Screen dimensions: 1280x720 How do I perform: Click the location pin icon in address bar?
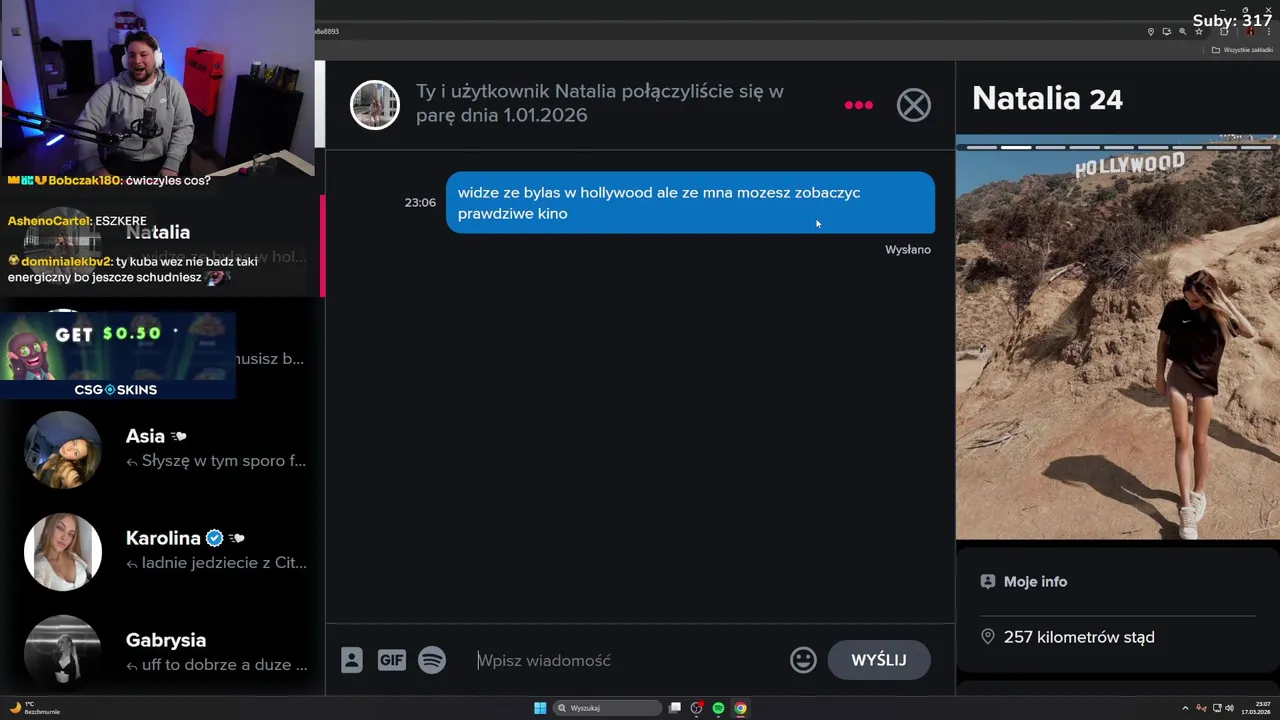1150,31
